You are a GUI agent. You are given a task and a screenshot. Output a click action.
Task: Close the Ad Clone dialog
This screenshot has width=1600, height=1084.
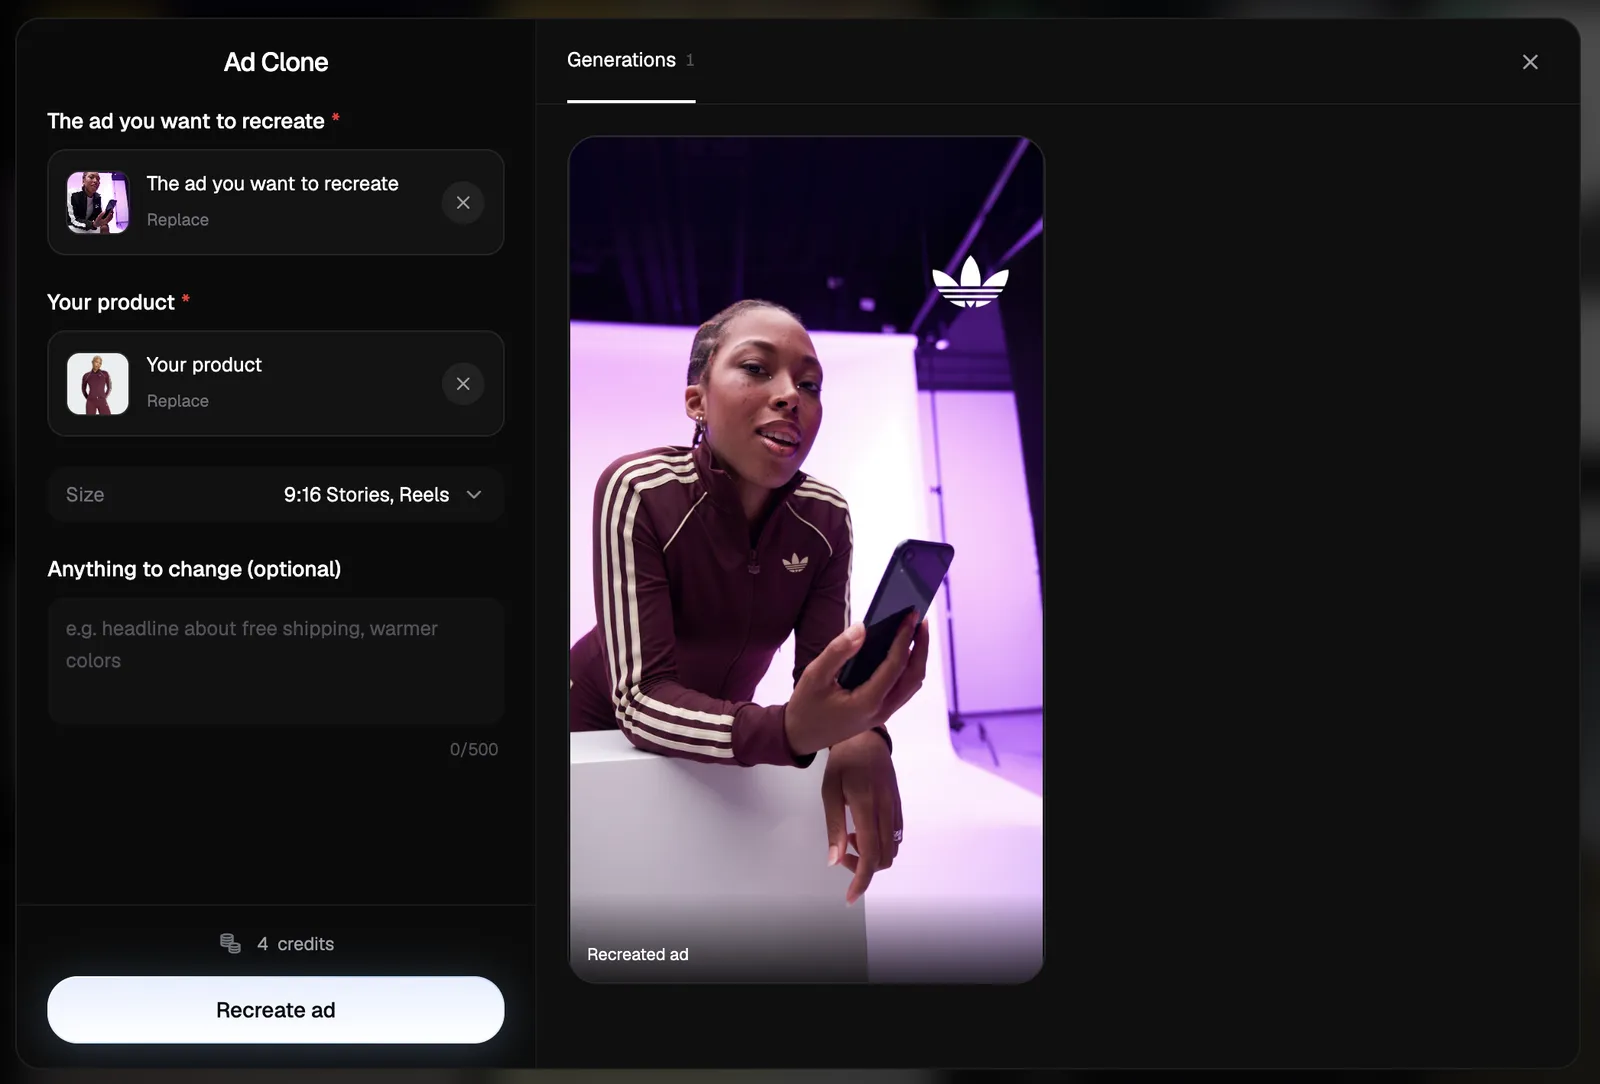click(1530, 62)
